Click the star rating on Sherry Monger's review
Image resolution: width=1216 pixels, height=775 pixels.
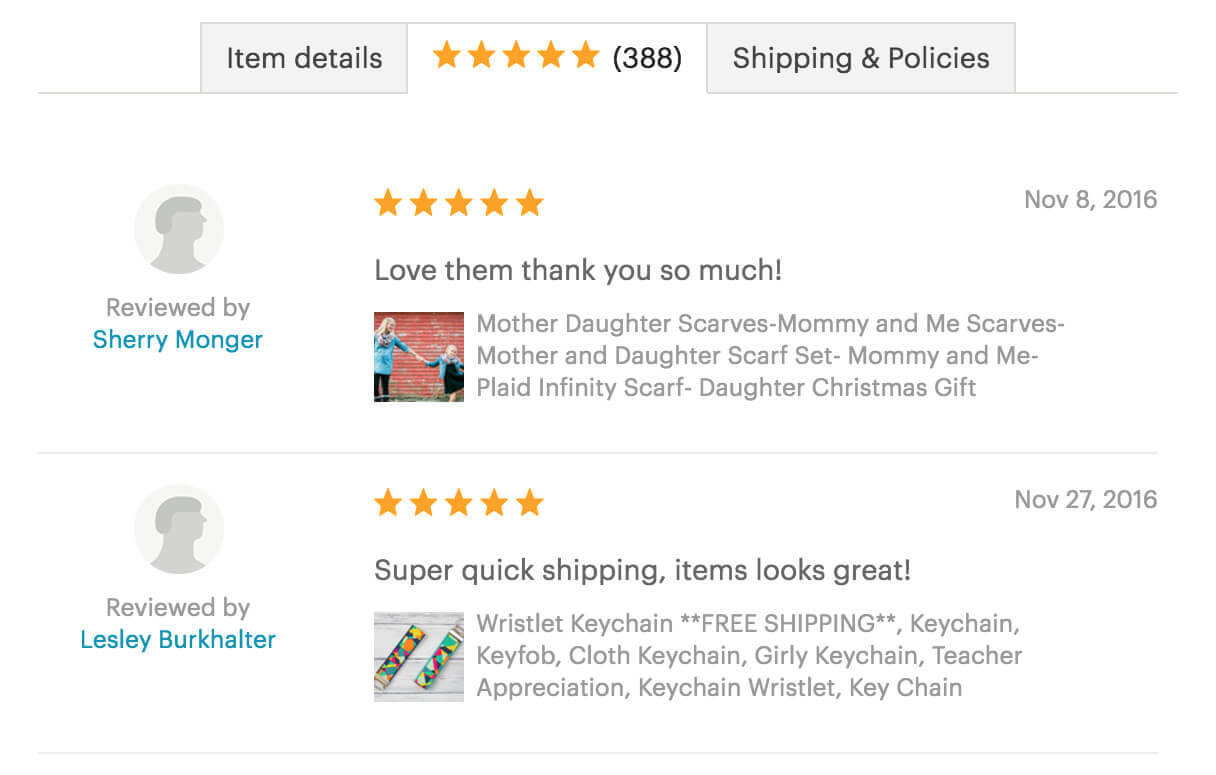click(459, 203)
